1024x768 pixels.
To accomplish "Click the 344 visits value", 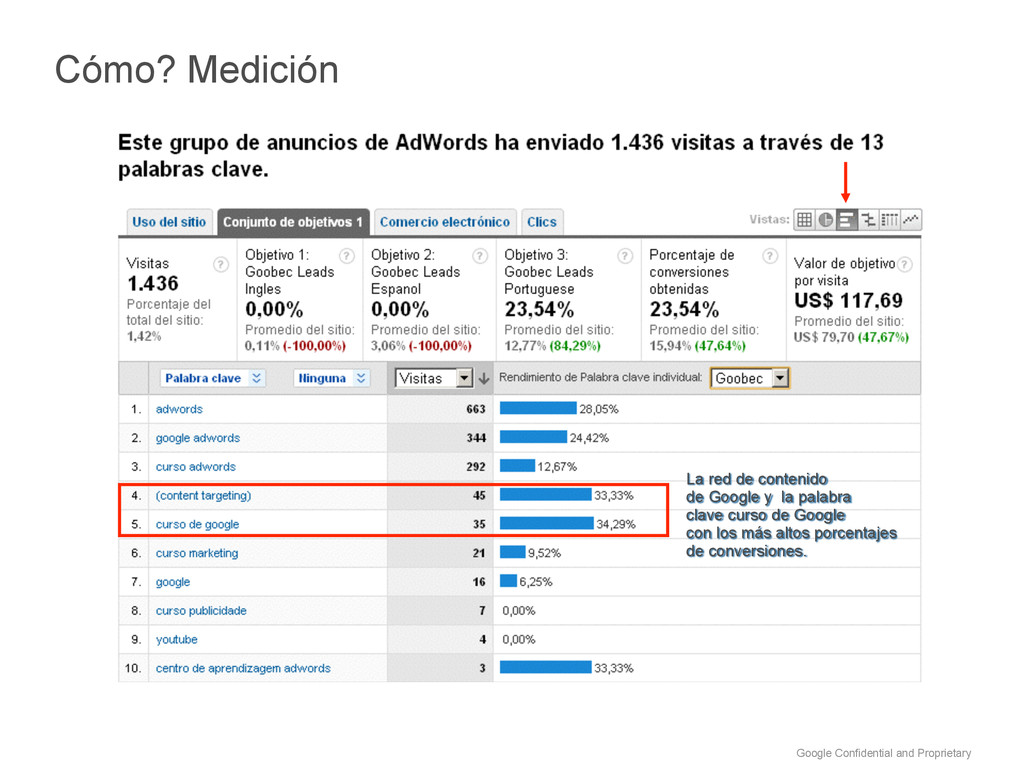I will (476, 438).
